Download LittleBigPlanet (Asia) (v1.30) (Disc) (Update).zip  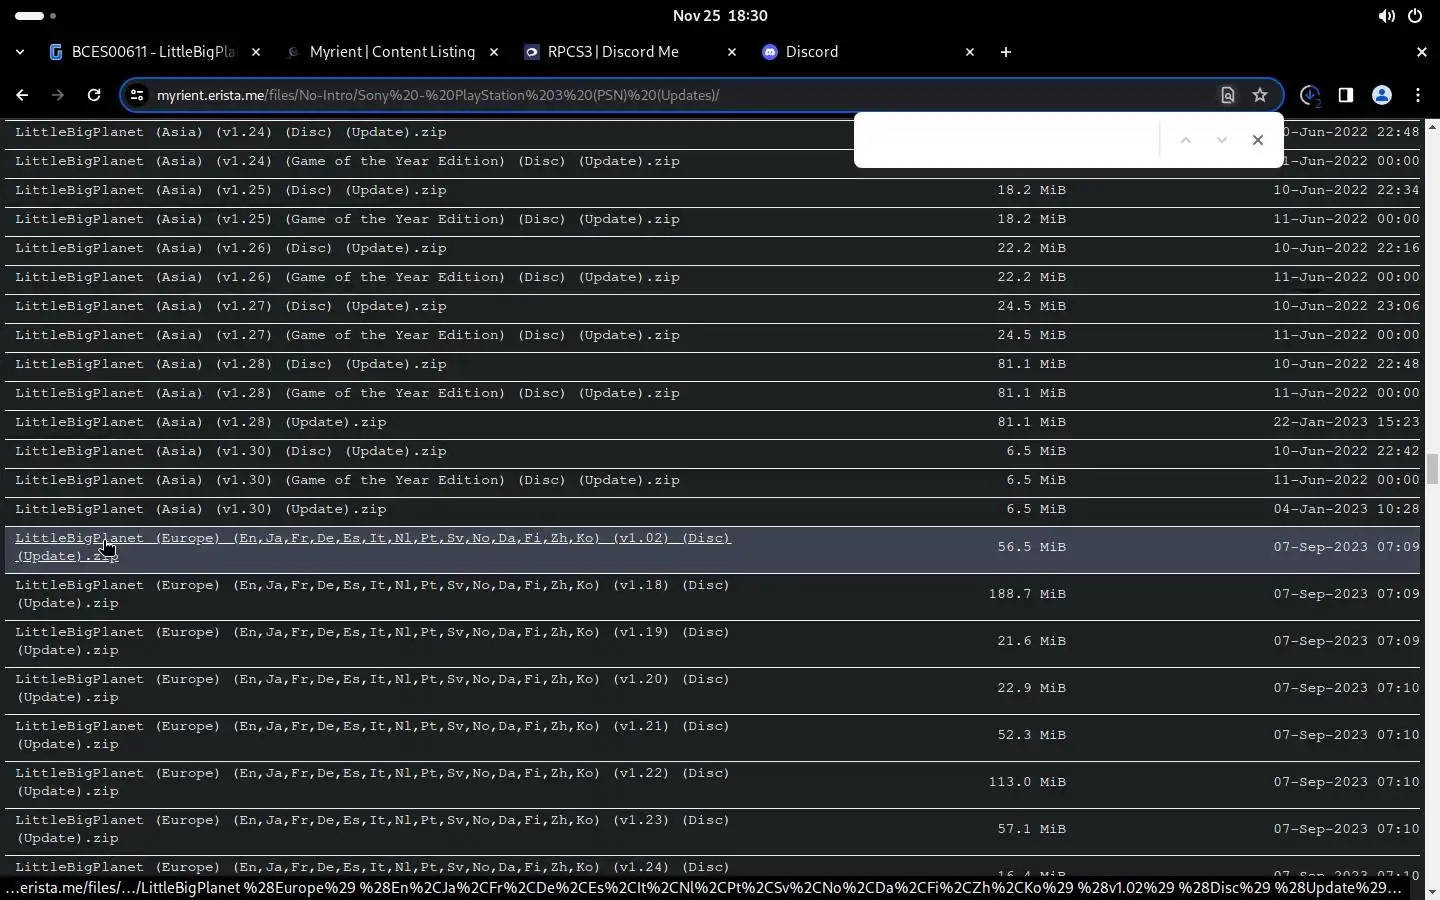click(x=231, y=451)
